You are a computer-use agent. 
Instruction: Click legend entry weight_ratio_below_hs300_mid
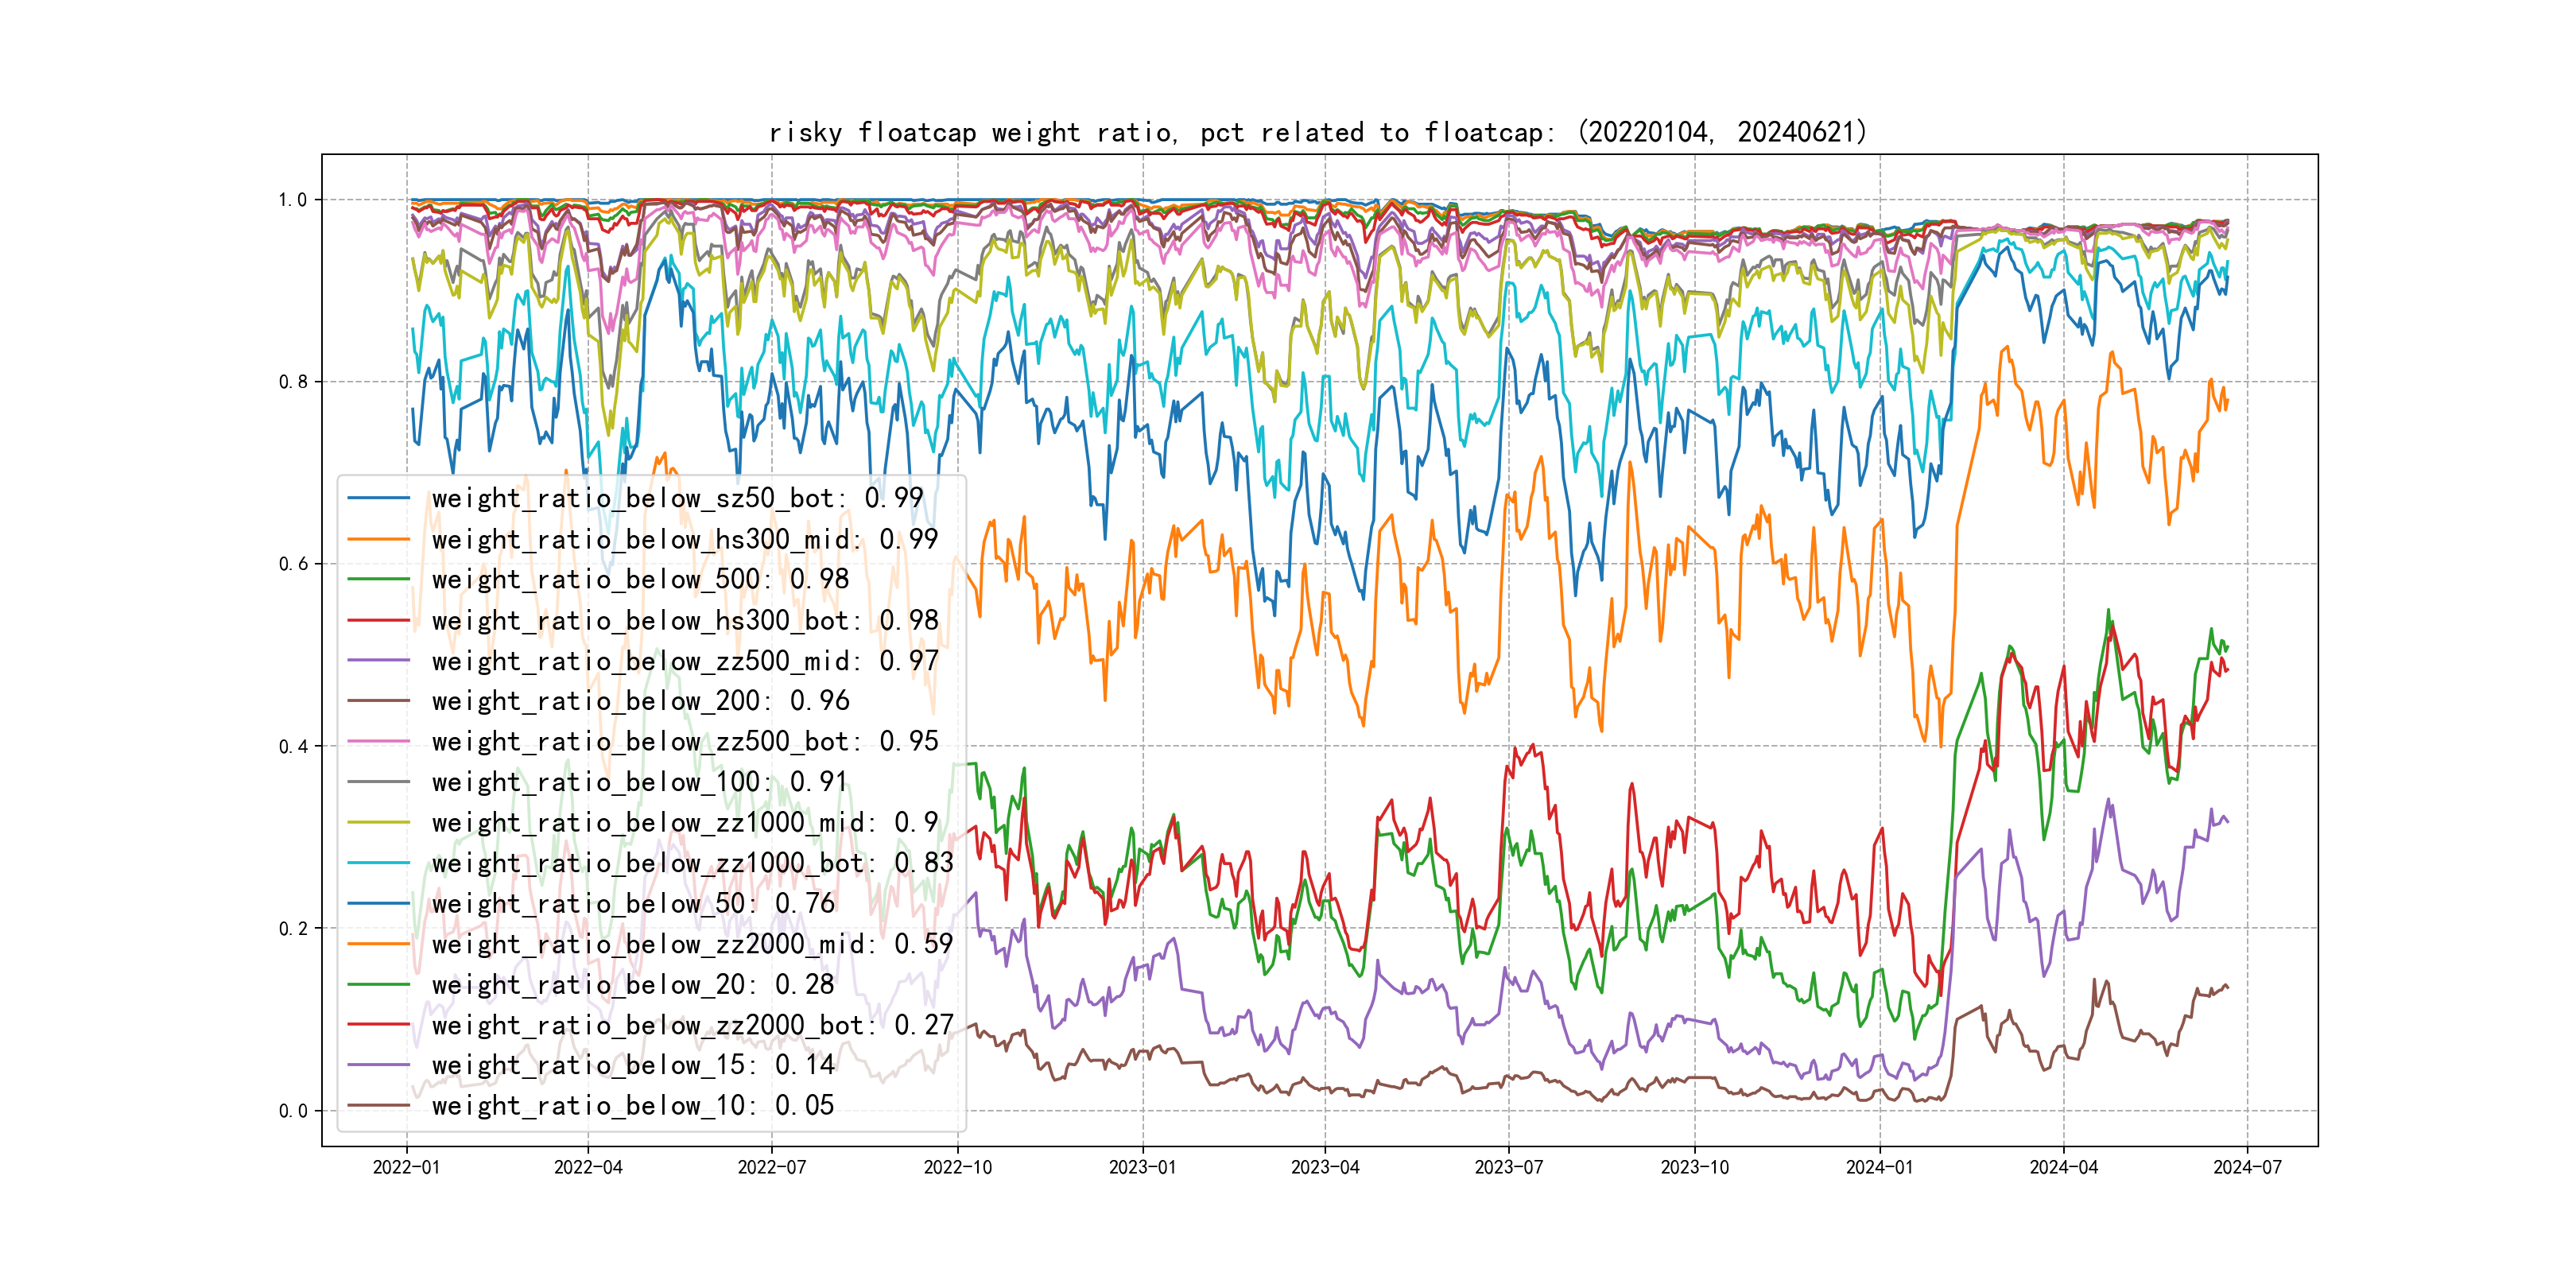pos(684,539)
